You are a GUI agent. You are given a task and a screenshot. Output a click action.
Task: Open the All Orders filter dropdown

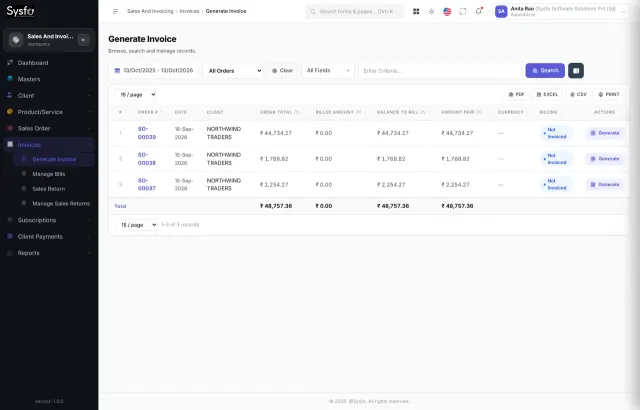pyautogui.click(x=233, y=71)
